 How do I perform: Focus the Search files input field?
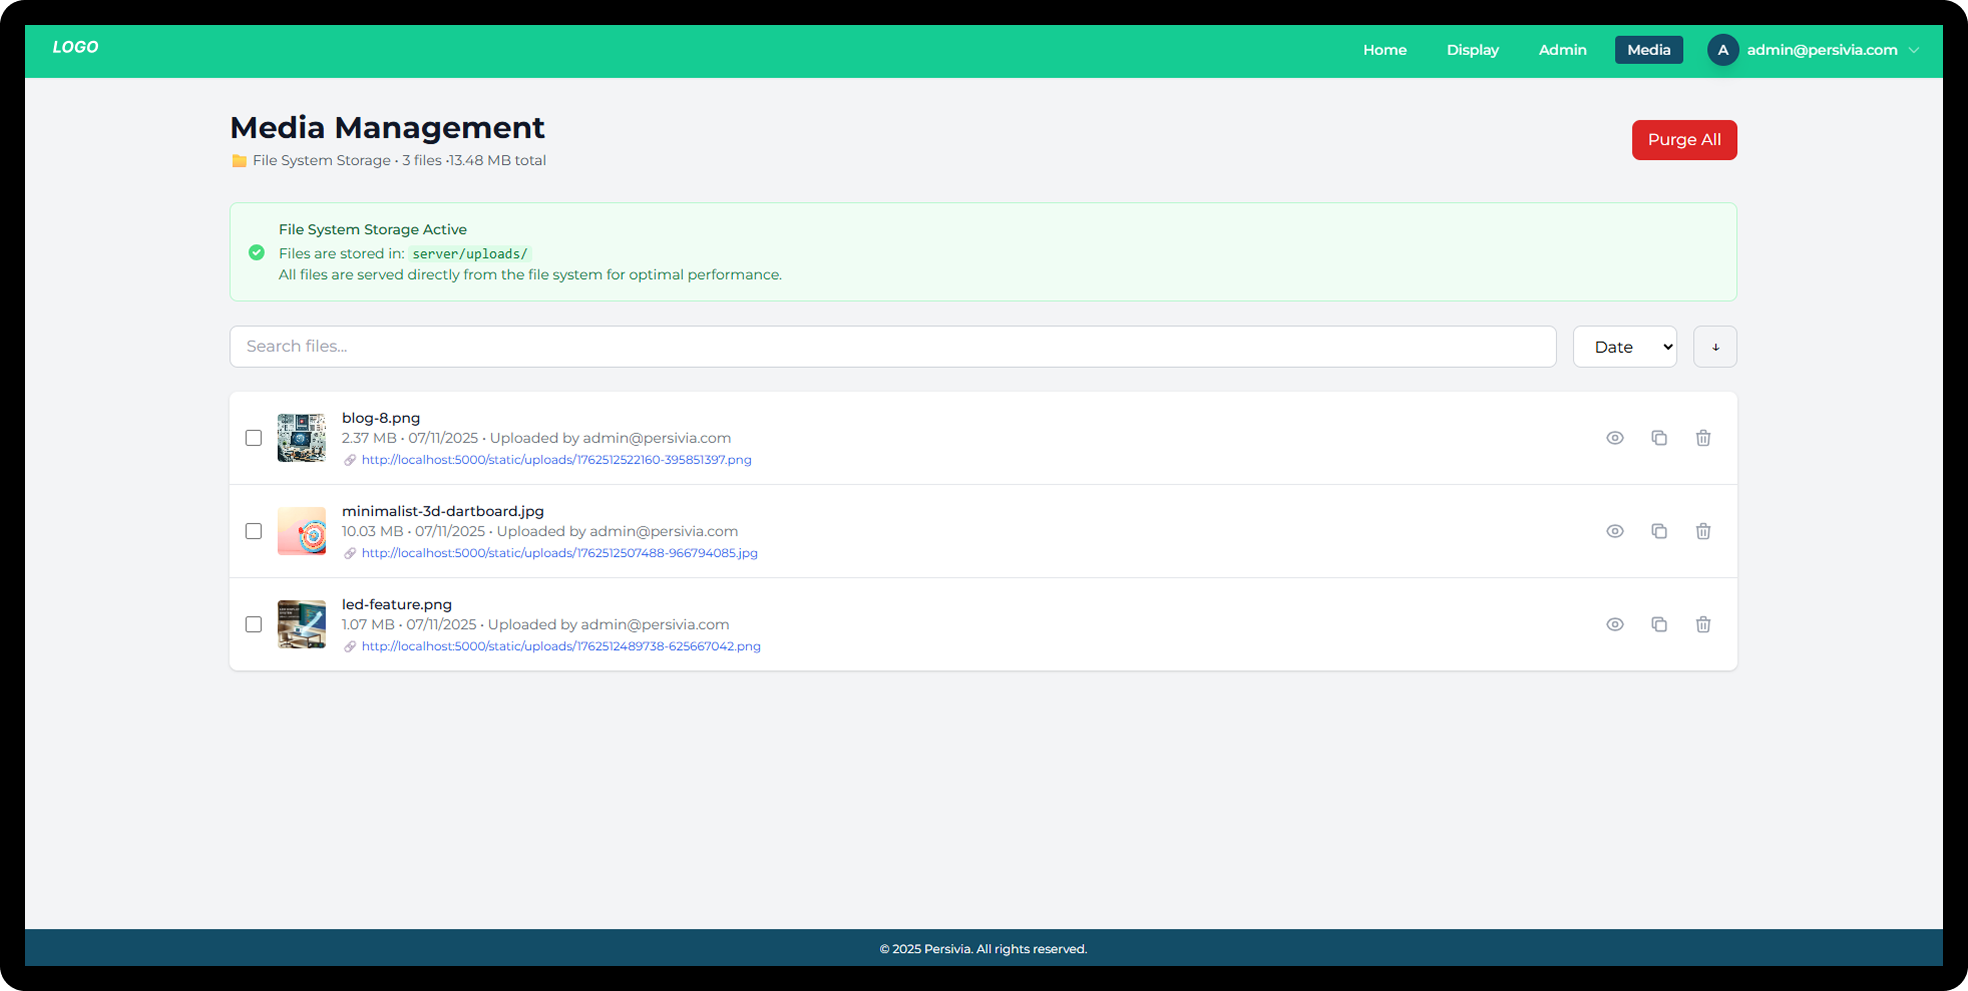pyautogui.click(x=892, y=346)
